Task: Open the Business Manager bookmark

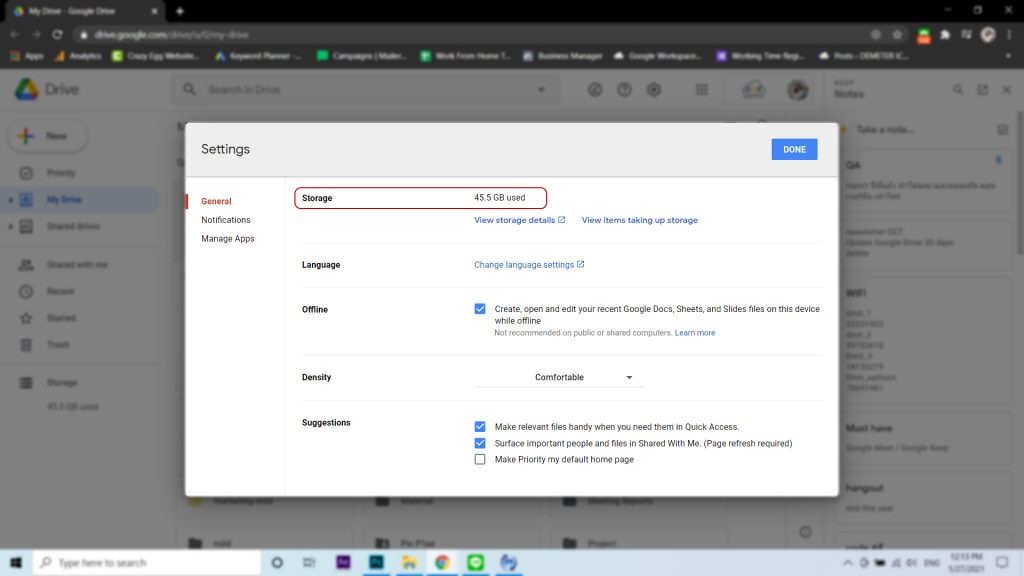Action: 562,56
